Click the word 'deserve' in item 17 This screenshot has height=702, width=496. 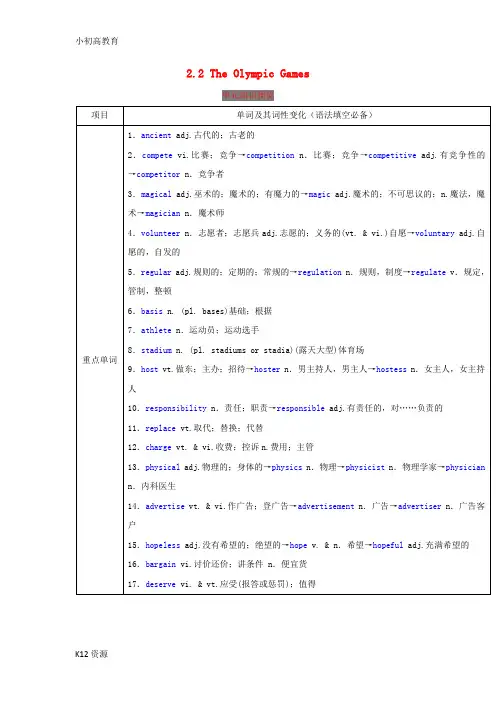tap(160, 584)
